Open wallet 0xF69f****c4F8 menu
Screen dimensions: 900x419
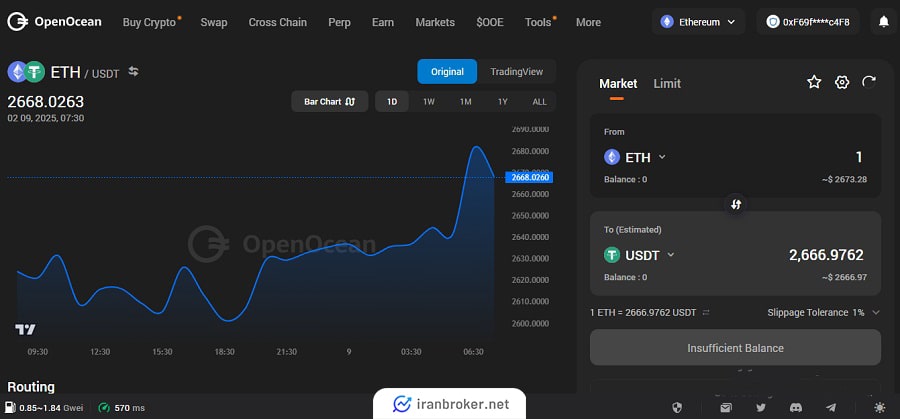[808, 22]
